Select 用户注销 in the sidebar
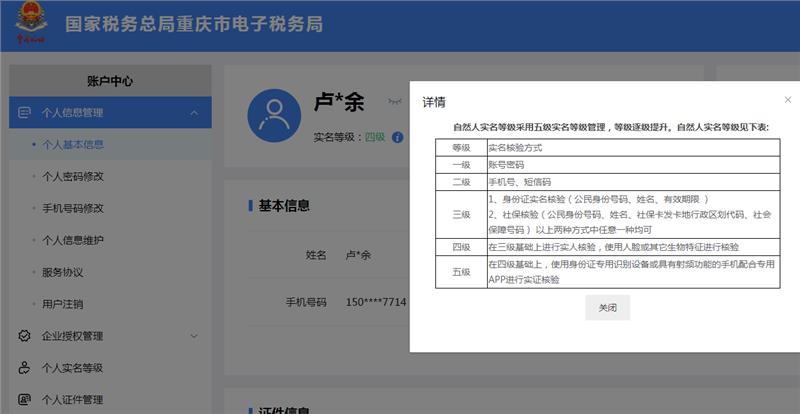The height and width of the screenshot is (414, 800). 62,304
